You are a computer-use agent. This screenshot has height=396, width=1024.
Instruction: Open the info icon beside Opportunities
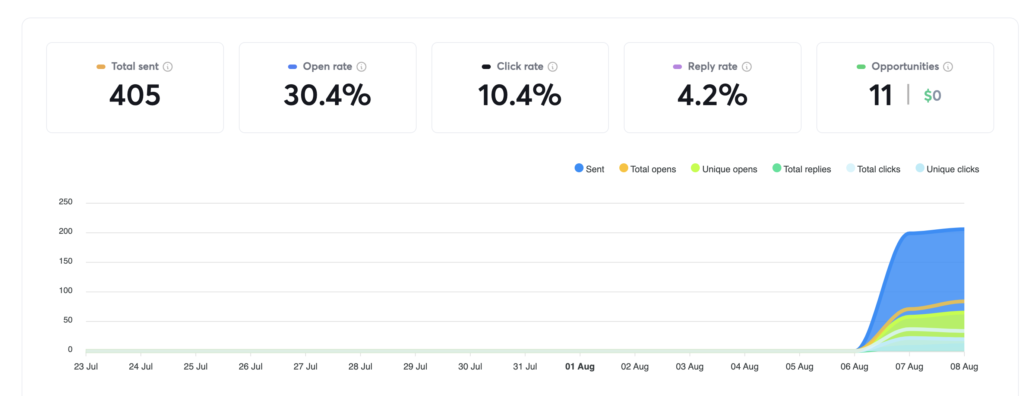[948, 67]
